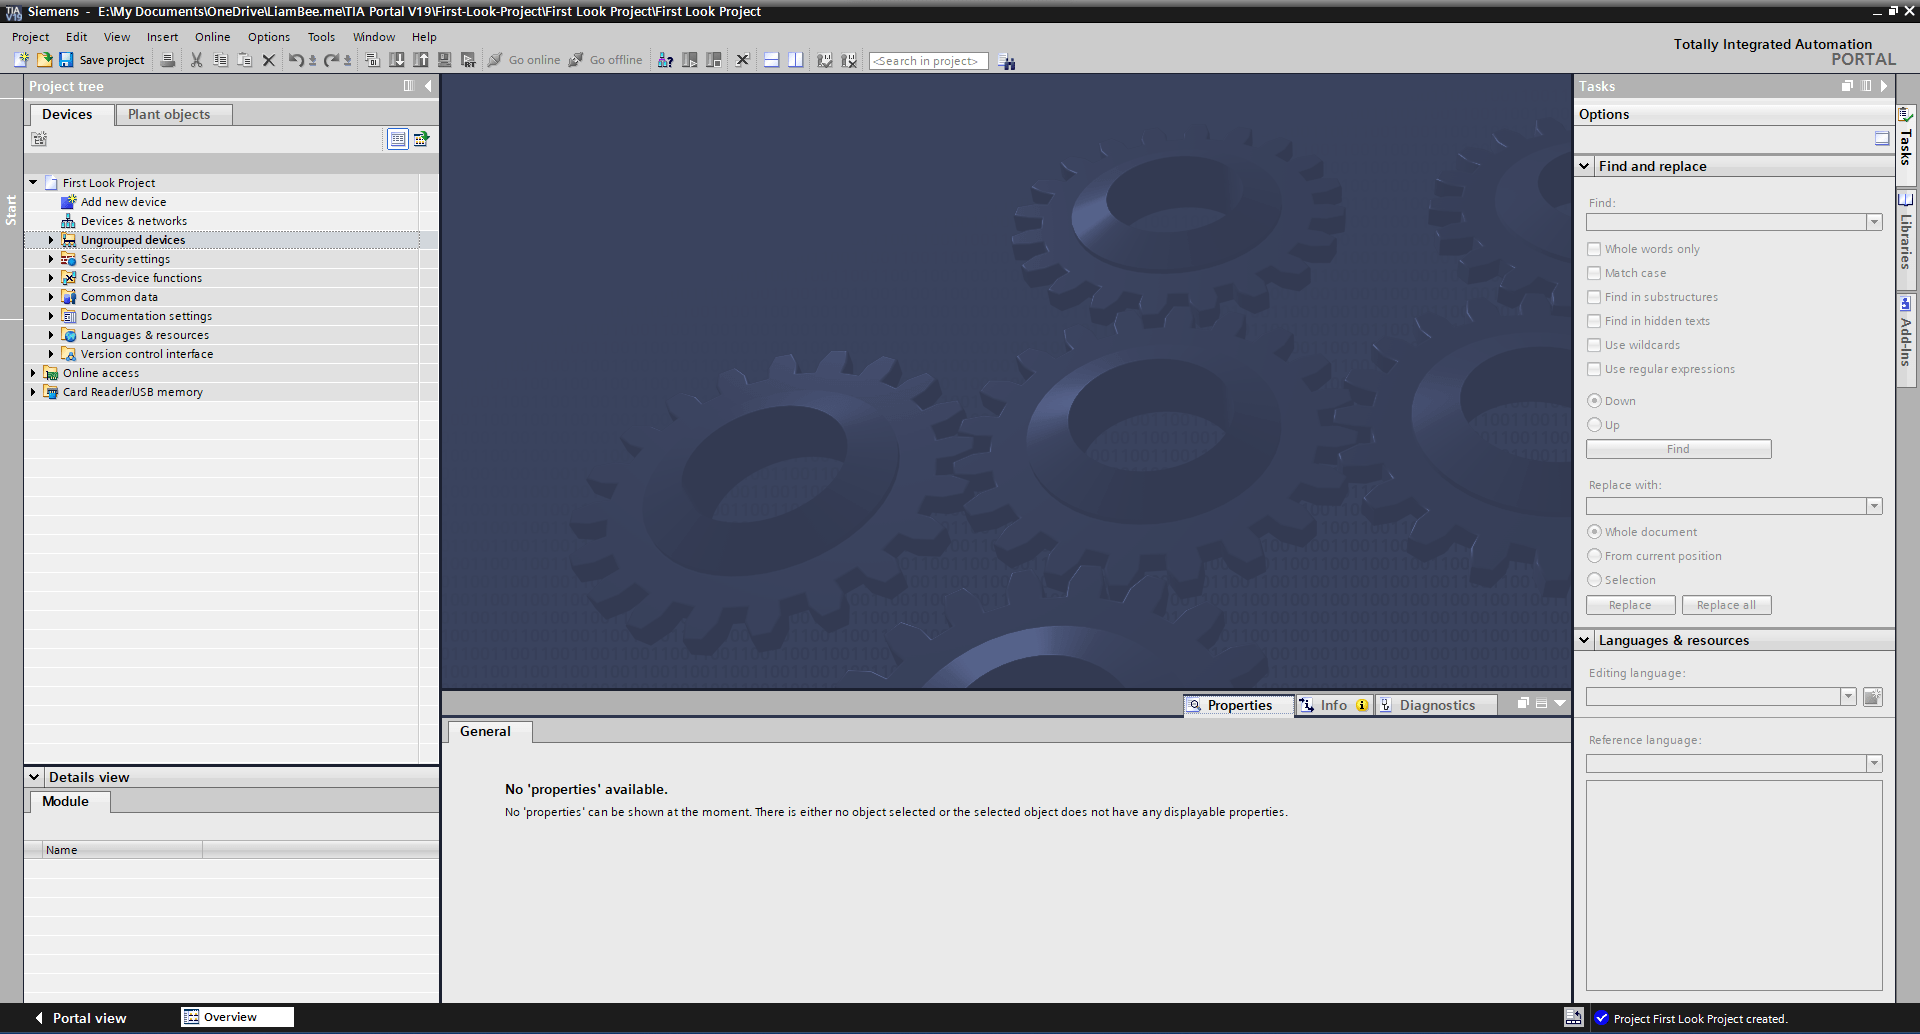
Task: Click the New project toolbar icon
Action: 21,60
